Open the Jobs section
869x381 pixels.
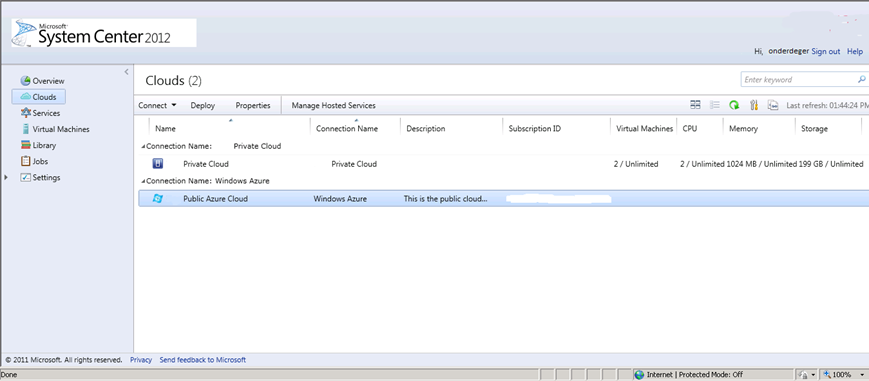34,161
